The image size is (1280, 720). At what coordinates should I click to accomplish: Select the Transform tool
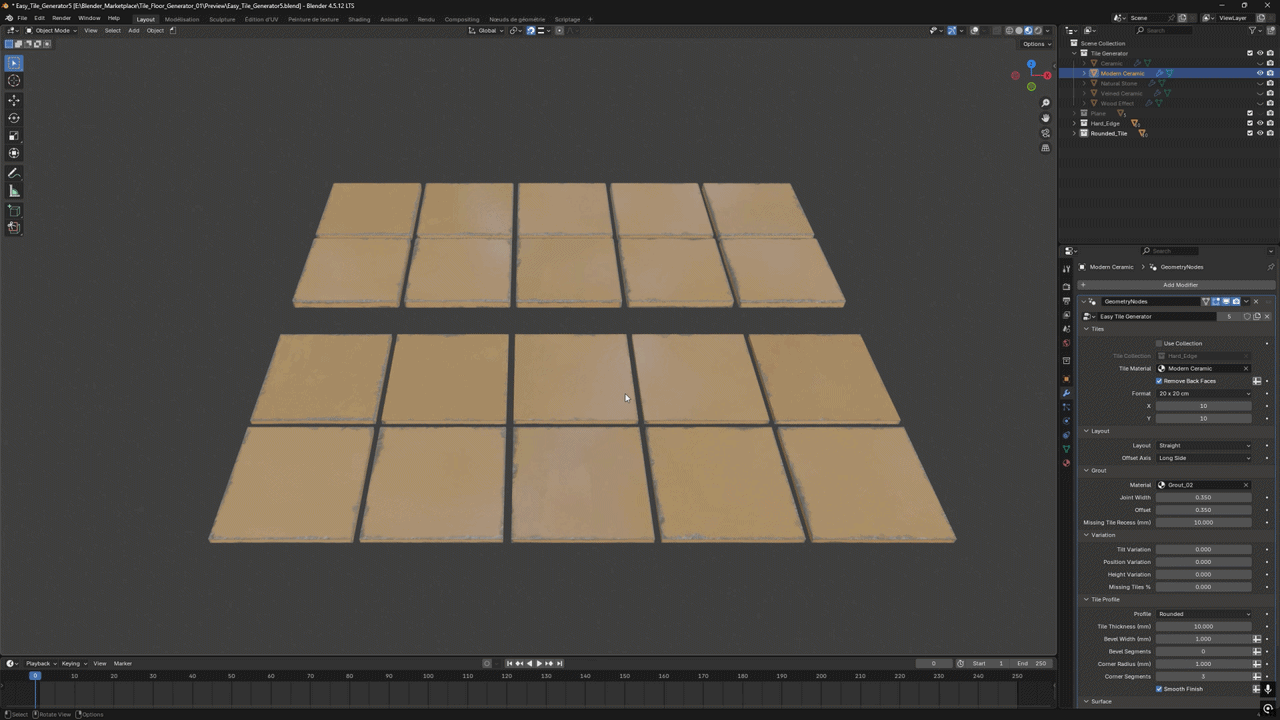point(14,153)
